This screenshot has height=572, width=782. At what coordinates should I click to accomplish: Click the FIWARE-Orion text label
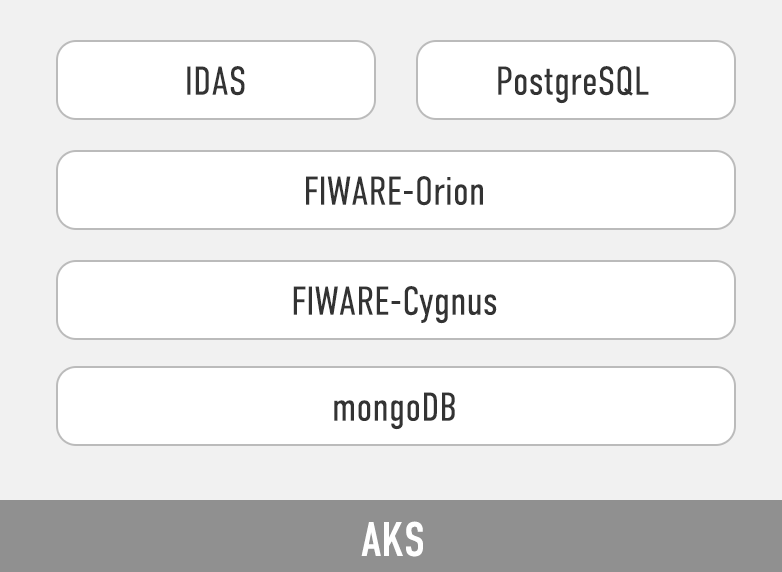coord(394,191)
